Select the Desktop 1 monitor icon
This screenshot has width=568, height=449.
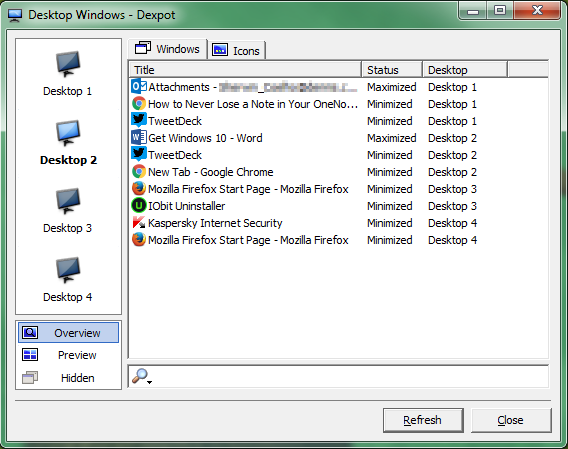[x=68, y=64]
